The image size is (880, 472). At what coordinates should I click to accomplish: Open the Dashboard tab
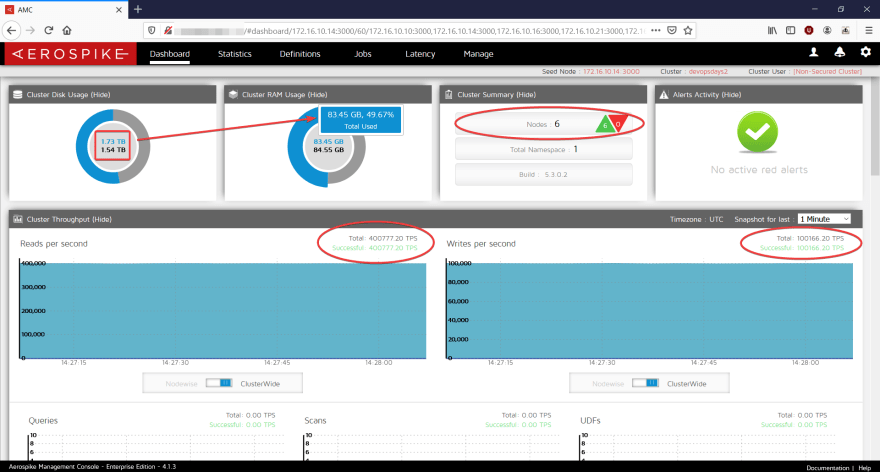coord(169,54)
